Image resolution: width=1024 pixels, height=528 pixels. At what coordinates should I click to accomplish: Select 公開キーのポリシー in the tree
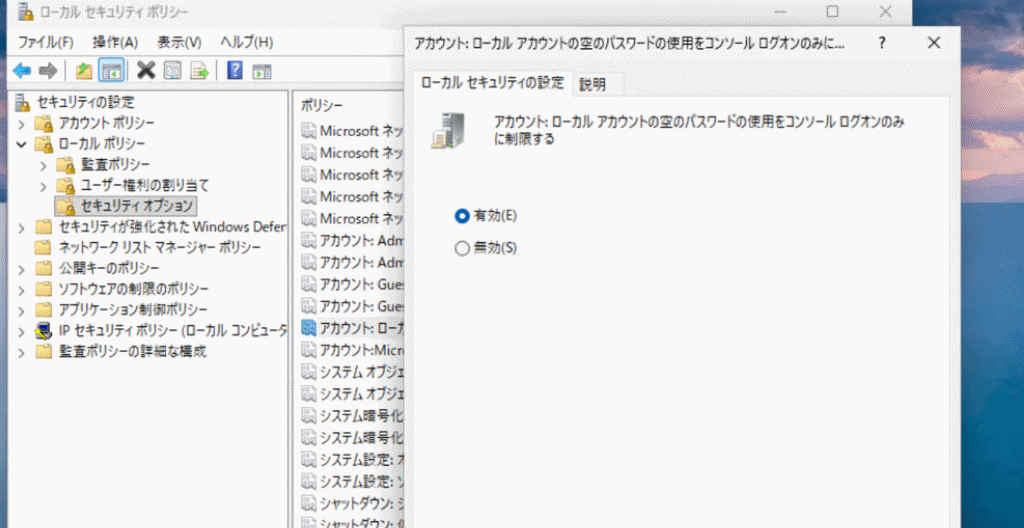pyautogui.click(x=108, y=268)
